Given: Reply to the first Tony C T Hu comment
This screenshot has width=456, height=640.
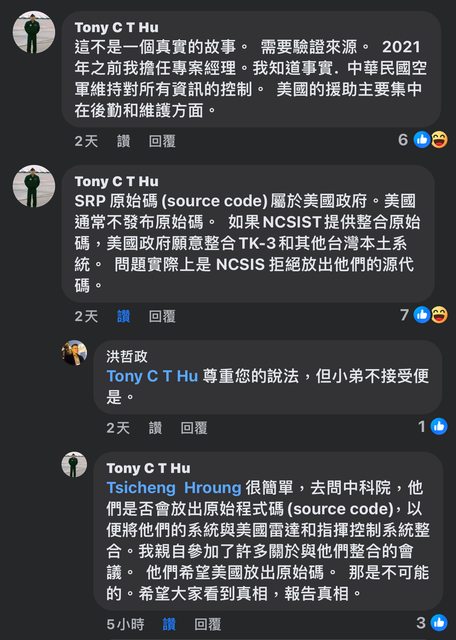Looking at the screenshot, I should [x=162, y=142].
